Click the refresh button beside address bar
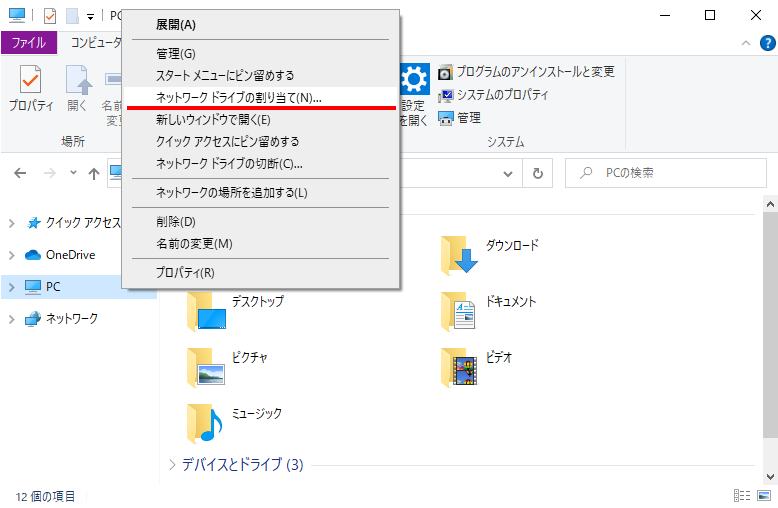 pos(538,173)
